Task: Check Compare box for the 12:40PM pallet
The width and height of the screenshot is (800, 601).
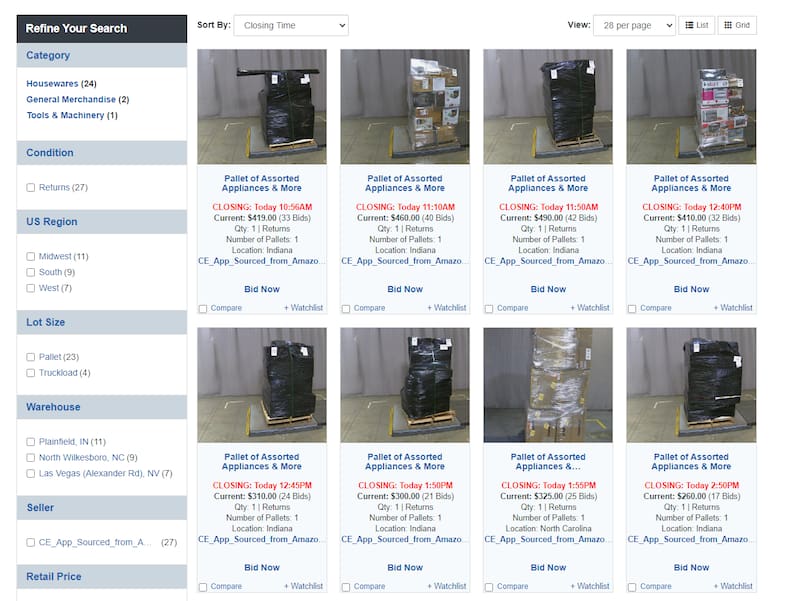Action: coord(632,309)
